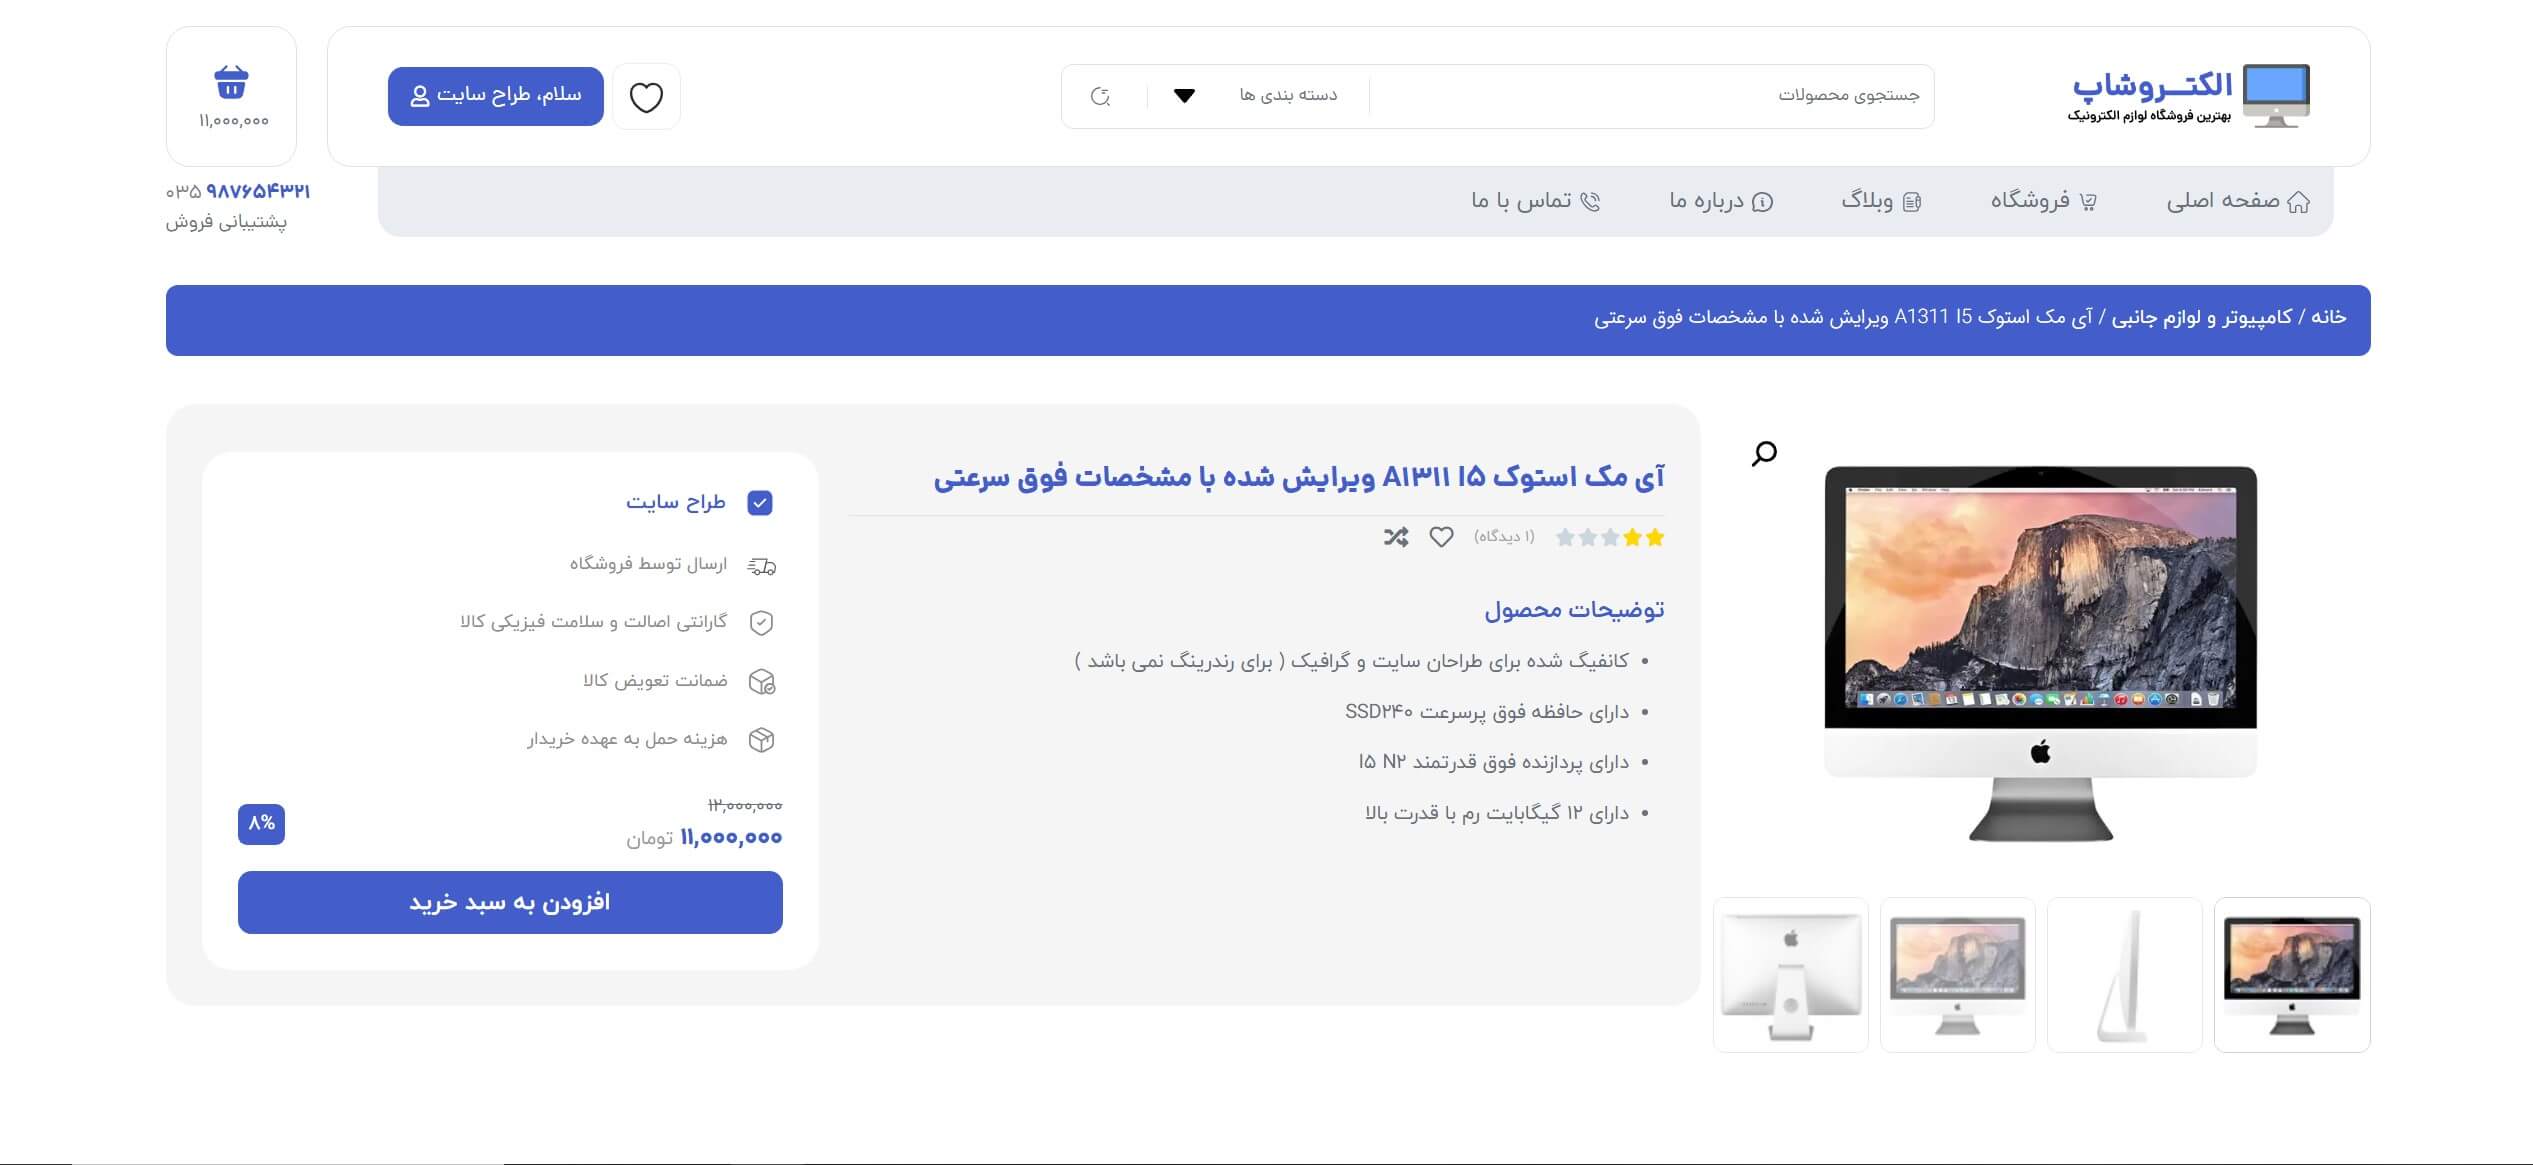The width and height of the screenshot is (2533, 1165).
Task: Click the document icon beside وبلاگ
Action: [x=1911, y=202]
